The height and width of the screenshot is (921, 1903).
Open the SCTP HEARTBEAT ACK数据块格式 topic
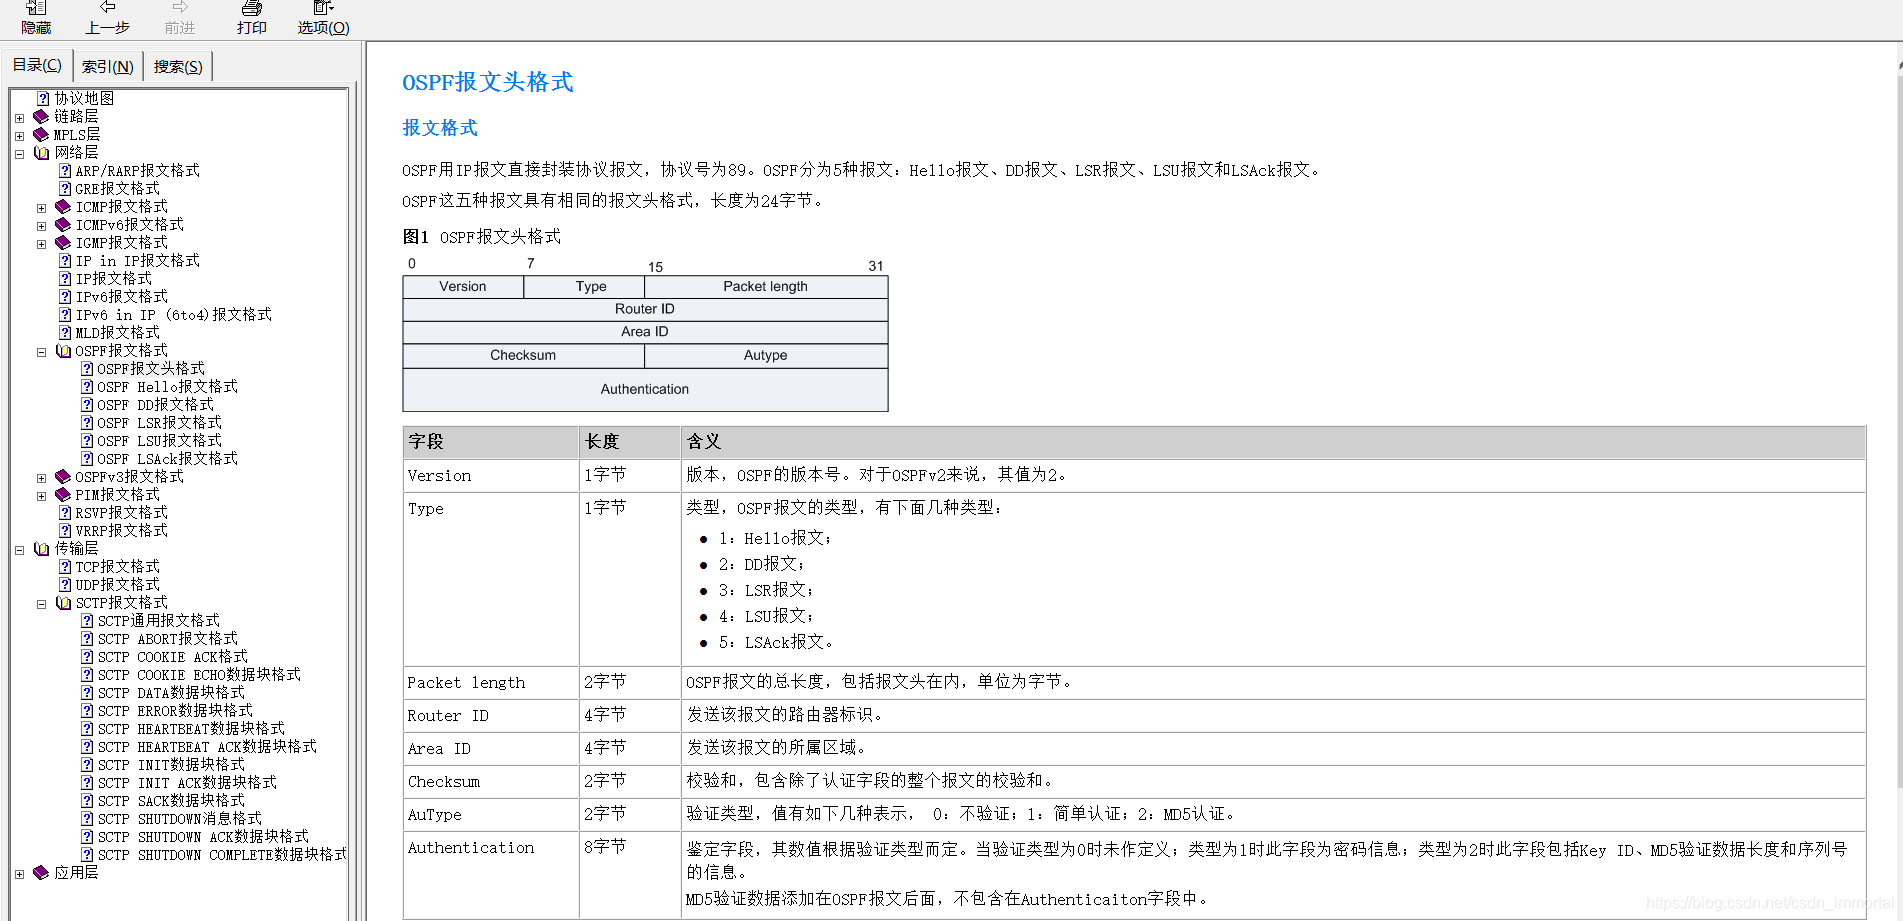coord(207,747)
